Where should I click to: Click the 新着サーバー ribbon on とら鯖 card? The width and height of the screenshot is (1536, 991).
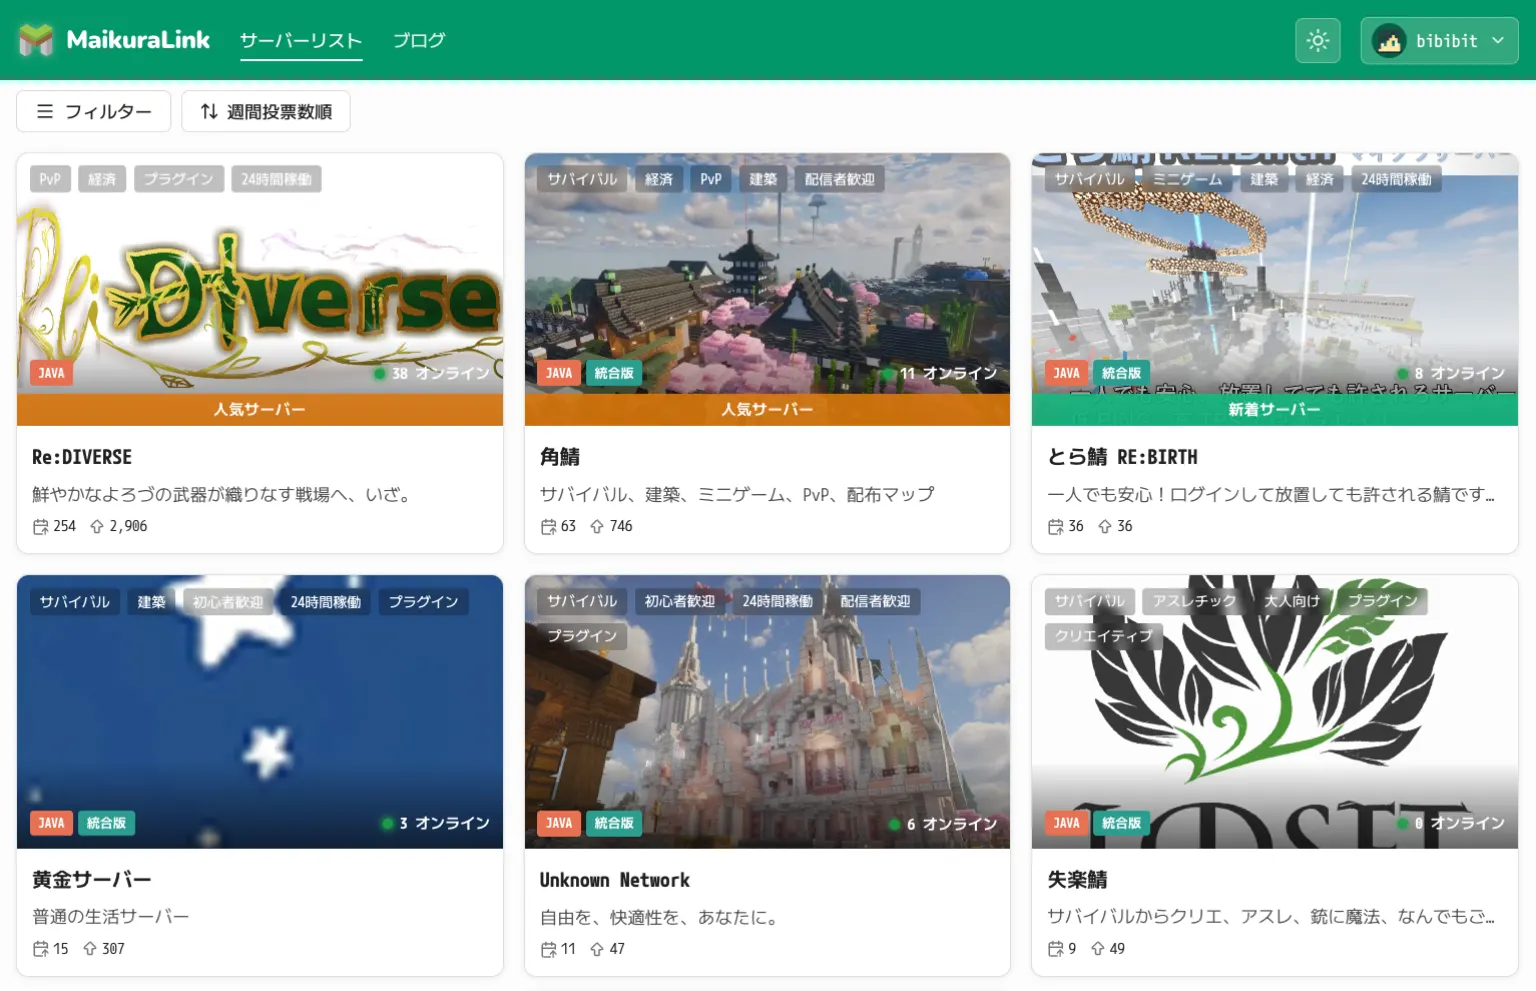pos(1275,409)
